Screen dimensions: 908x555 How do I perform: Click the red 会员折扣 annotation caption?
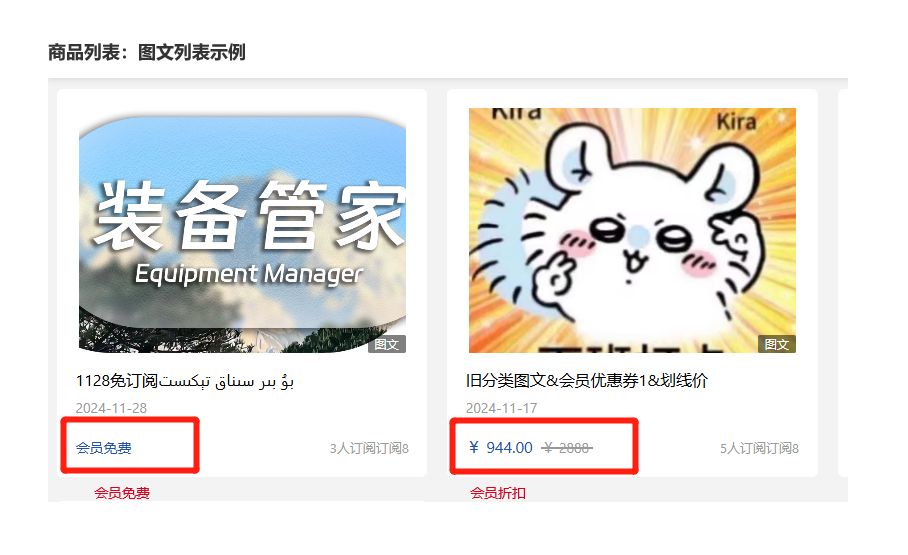[498, 493]
